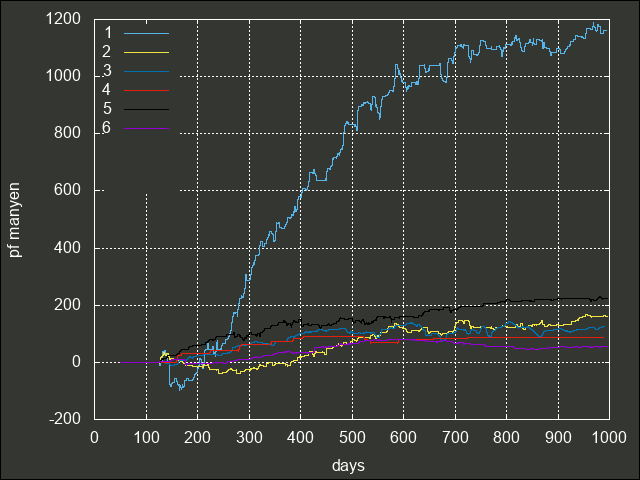
Task: Click the light blue legend line sample for series 1
Action: click(x=147, y=33)
